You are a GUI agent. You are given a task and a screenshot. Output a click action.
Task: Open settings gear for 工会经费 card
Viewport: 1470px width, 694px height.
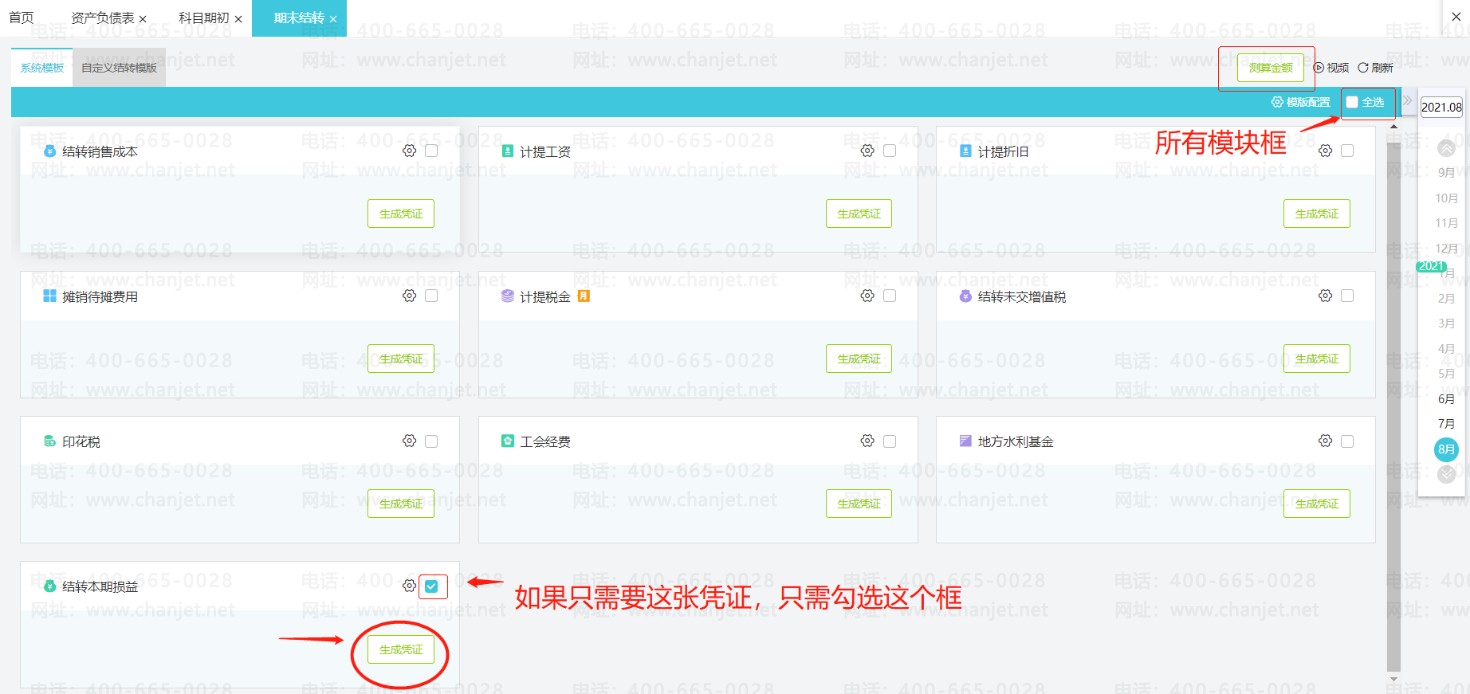pos(867,441)
